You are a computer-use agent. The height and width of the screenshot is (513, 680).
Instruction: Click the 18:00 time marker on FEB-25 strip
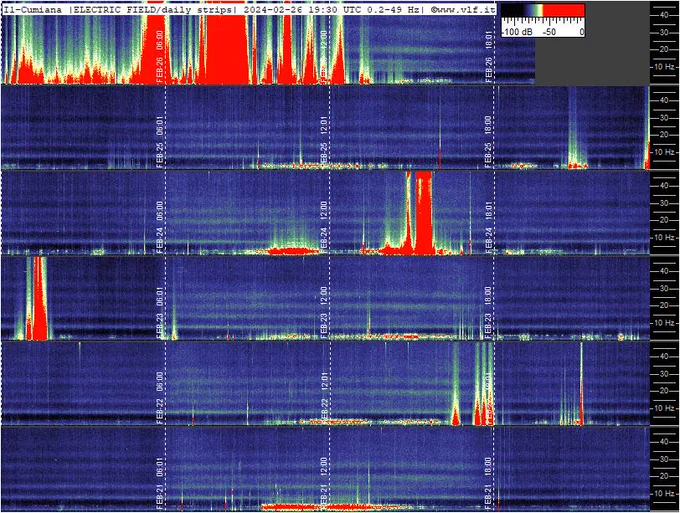click(489, 124)
